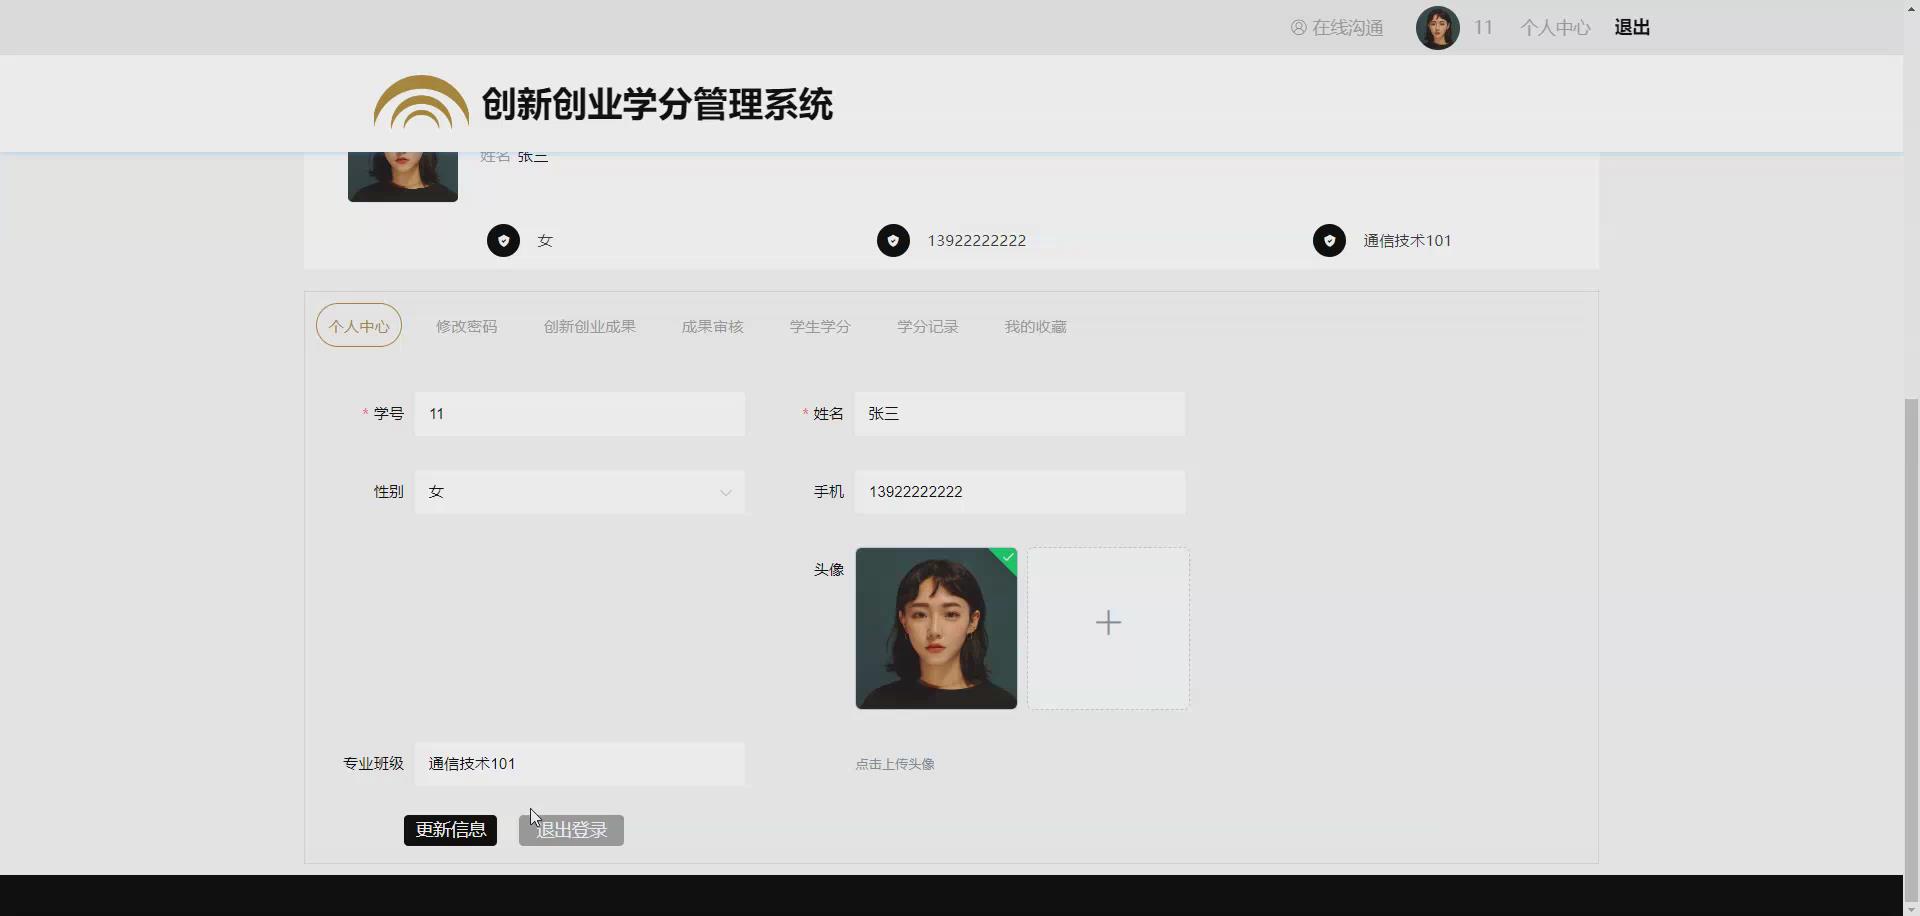This screenshot has width=1920, height=916.
Task: Click the 更新信息 button to save changes
Action: click(x=449, y=829)
